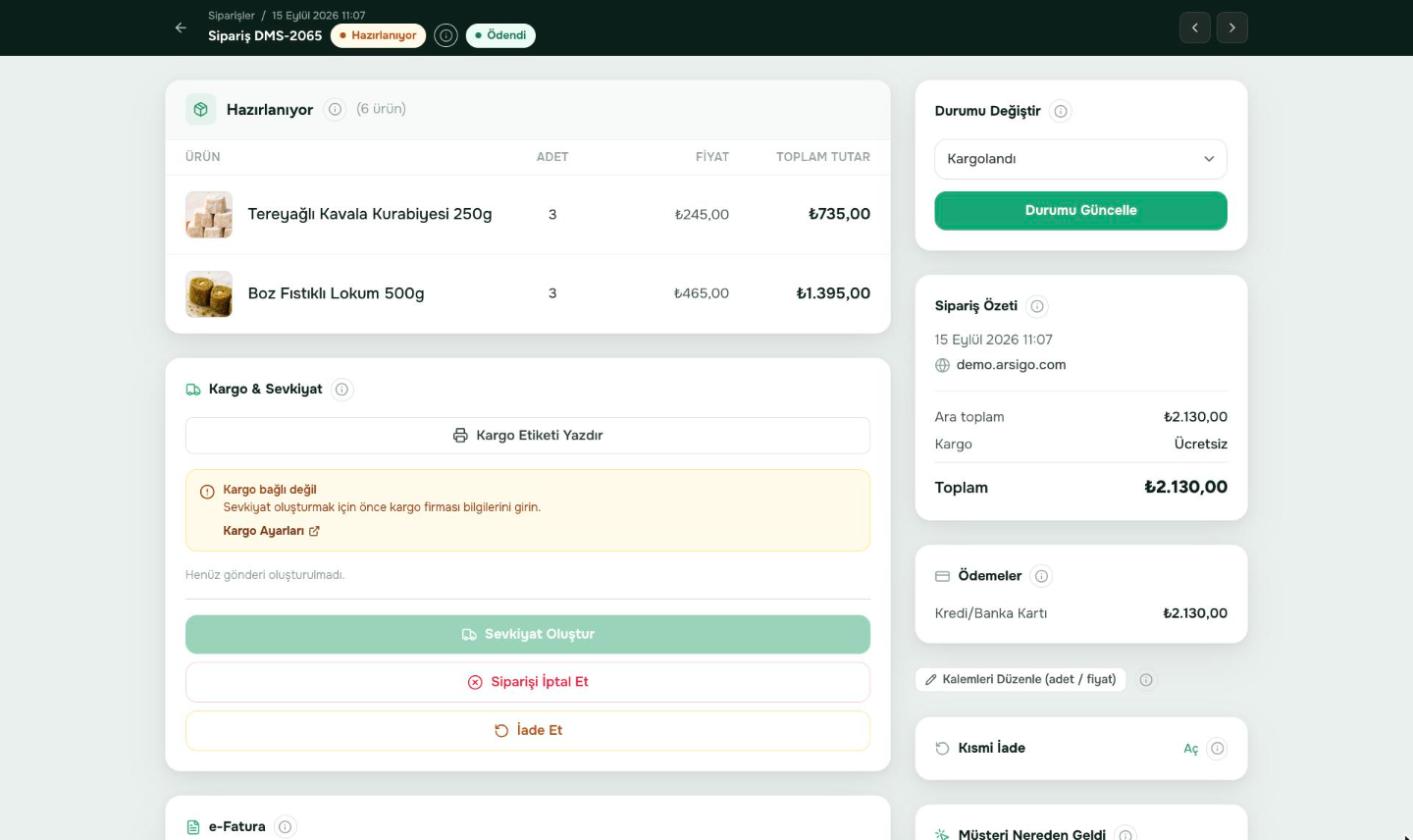Open Kalemleri Düzenle (adet / fiyat)
This screenshot has width=1413, height=840.
pos(1020,680)
